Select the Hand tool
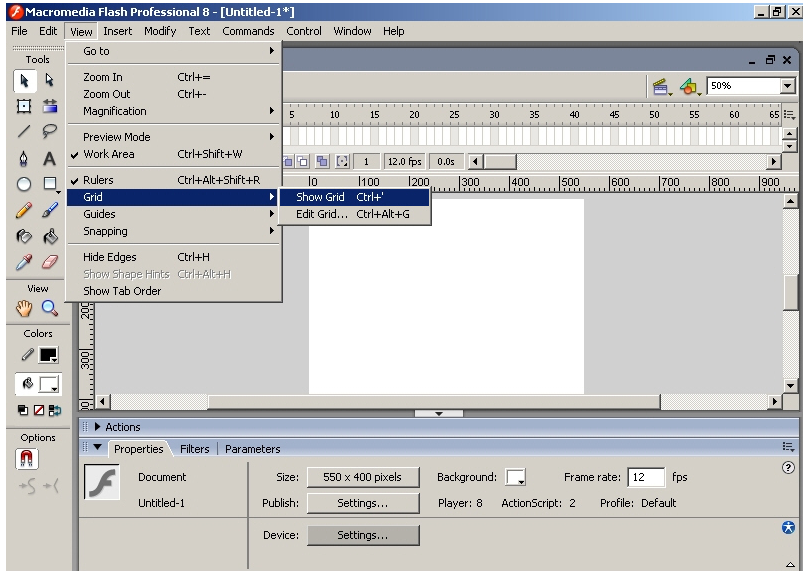Image resolution: width=803 pixels, height=572 pixels. tap(24, 308)
